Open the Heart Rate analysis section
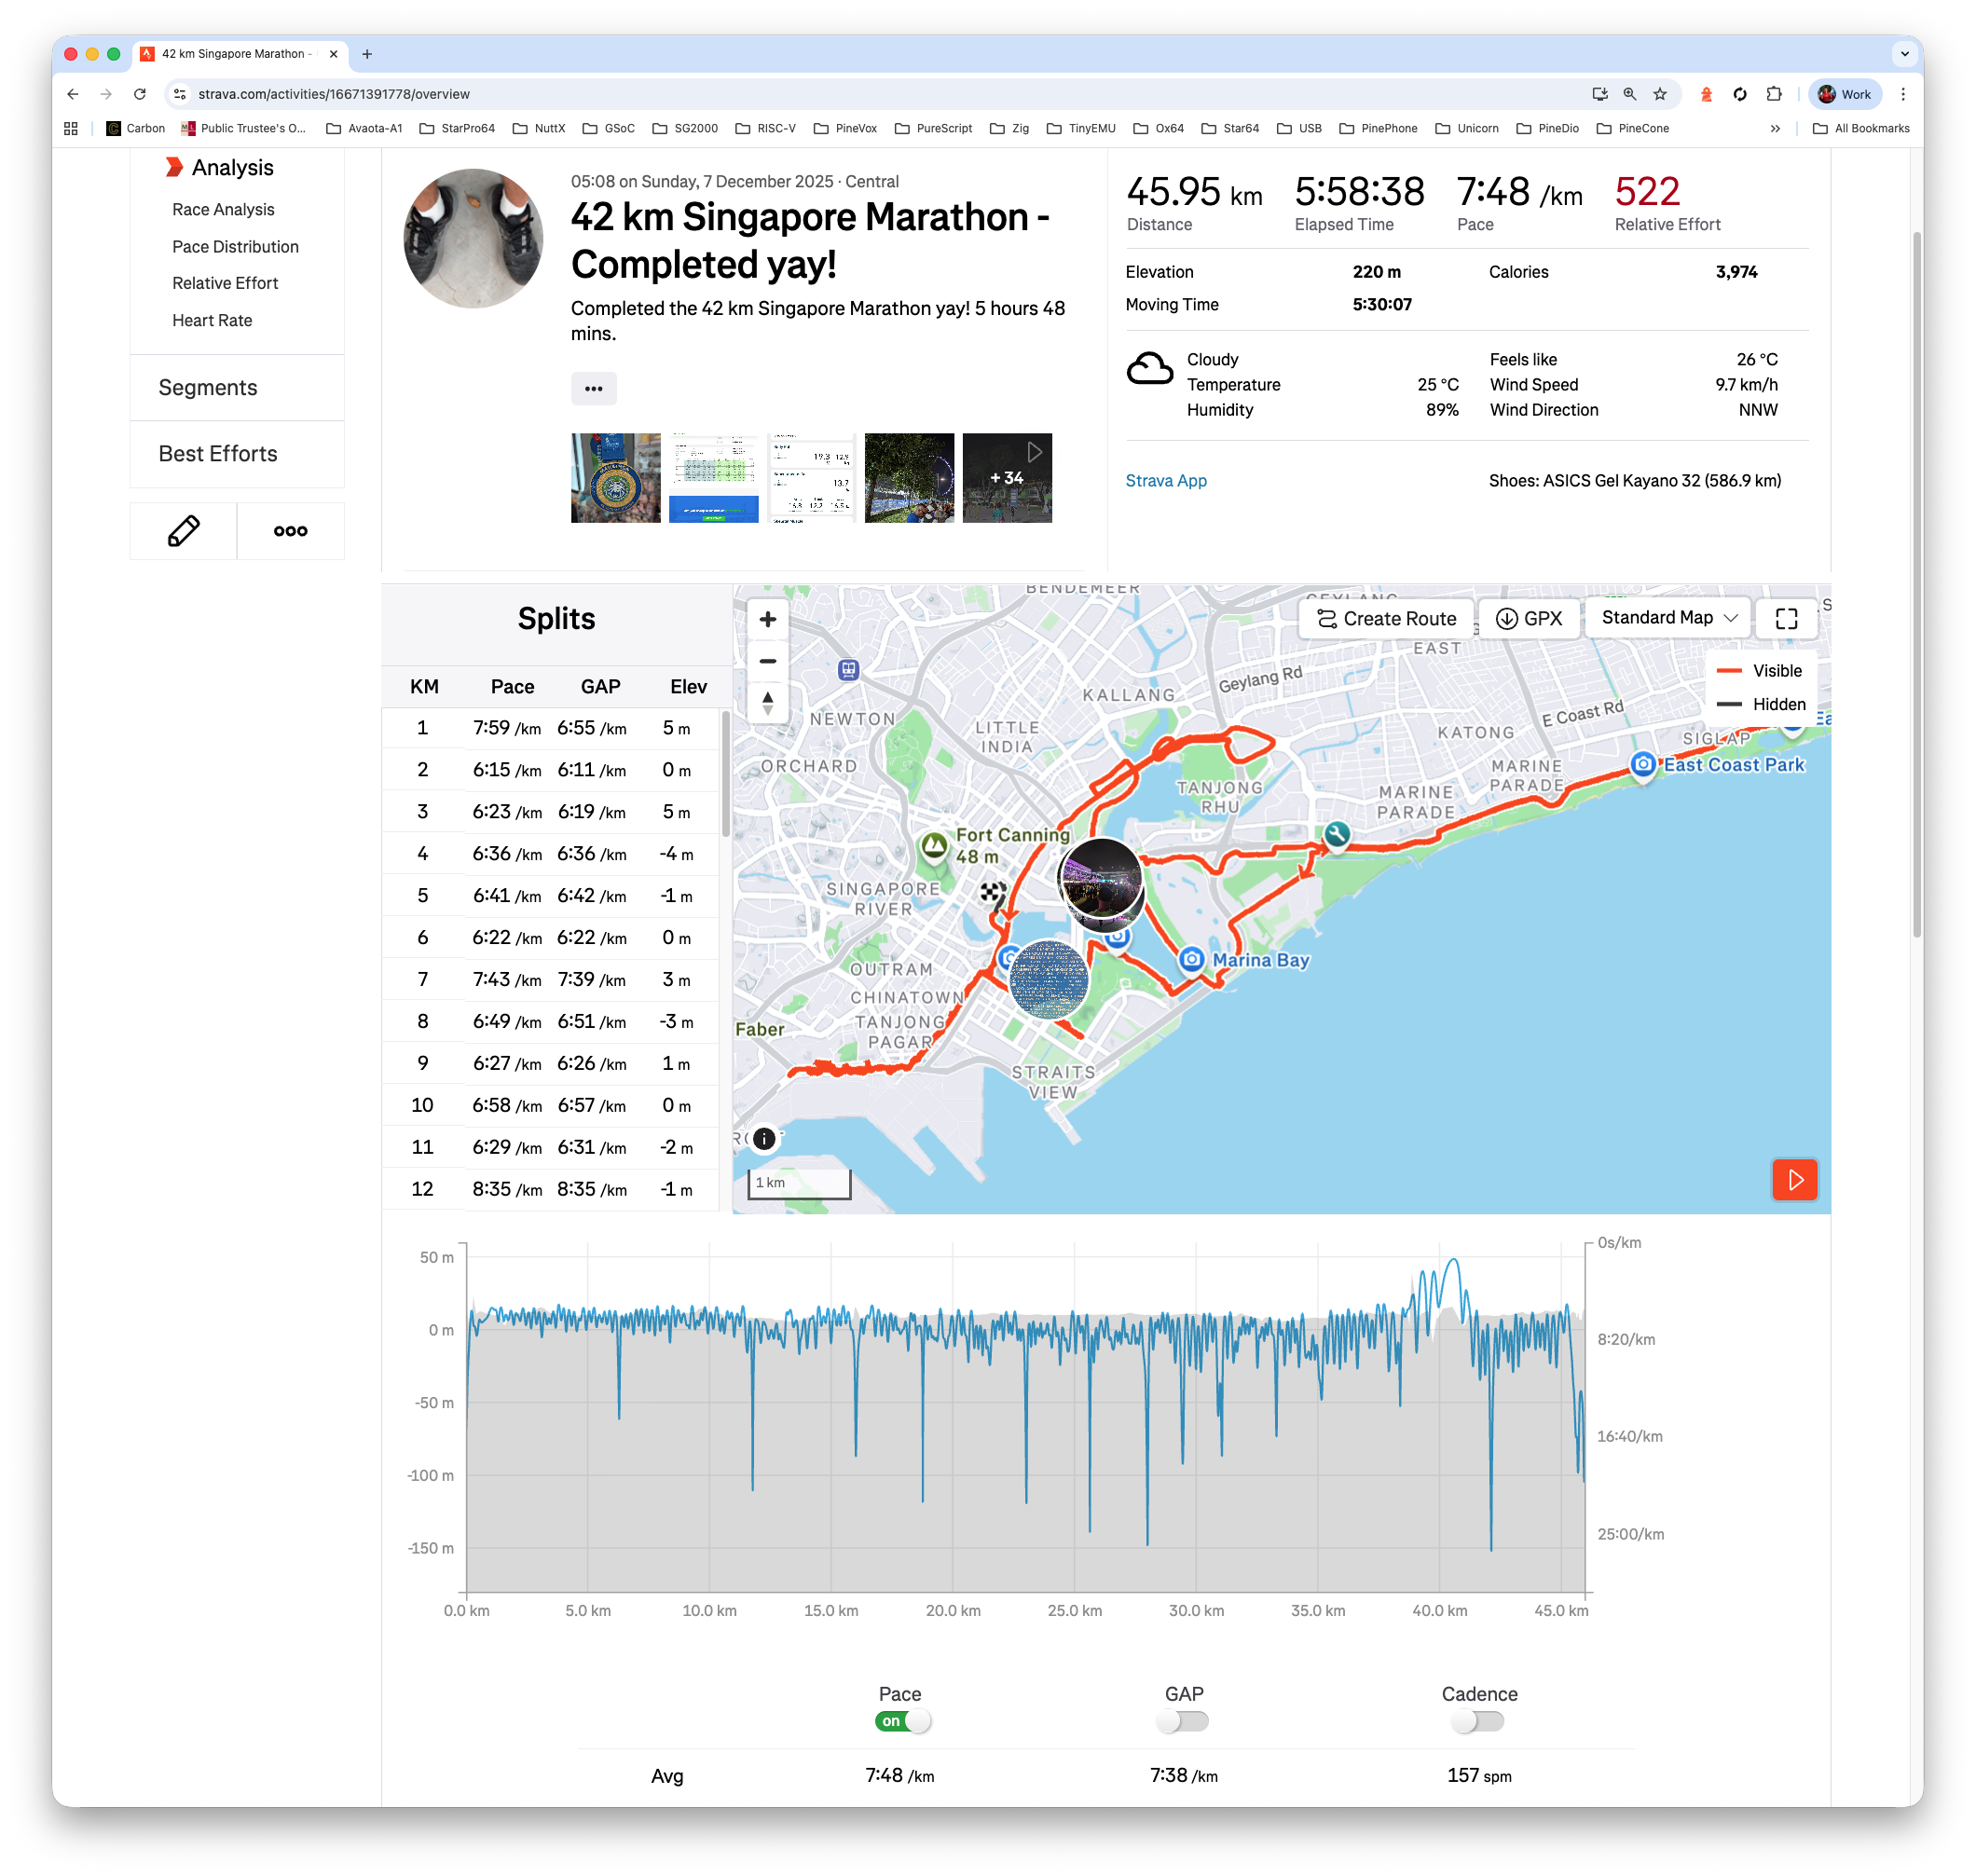The width and height of the screenshot is (1976, 1876). pos(212,320)
